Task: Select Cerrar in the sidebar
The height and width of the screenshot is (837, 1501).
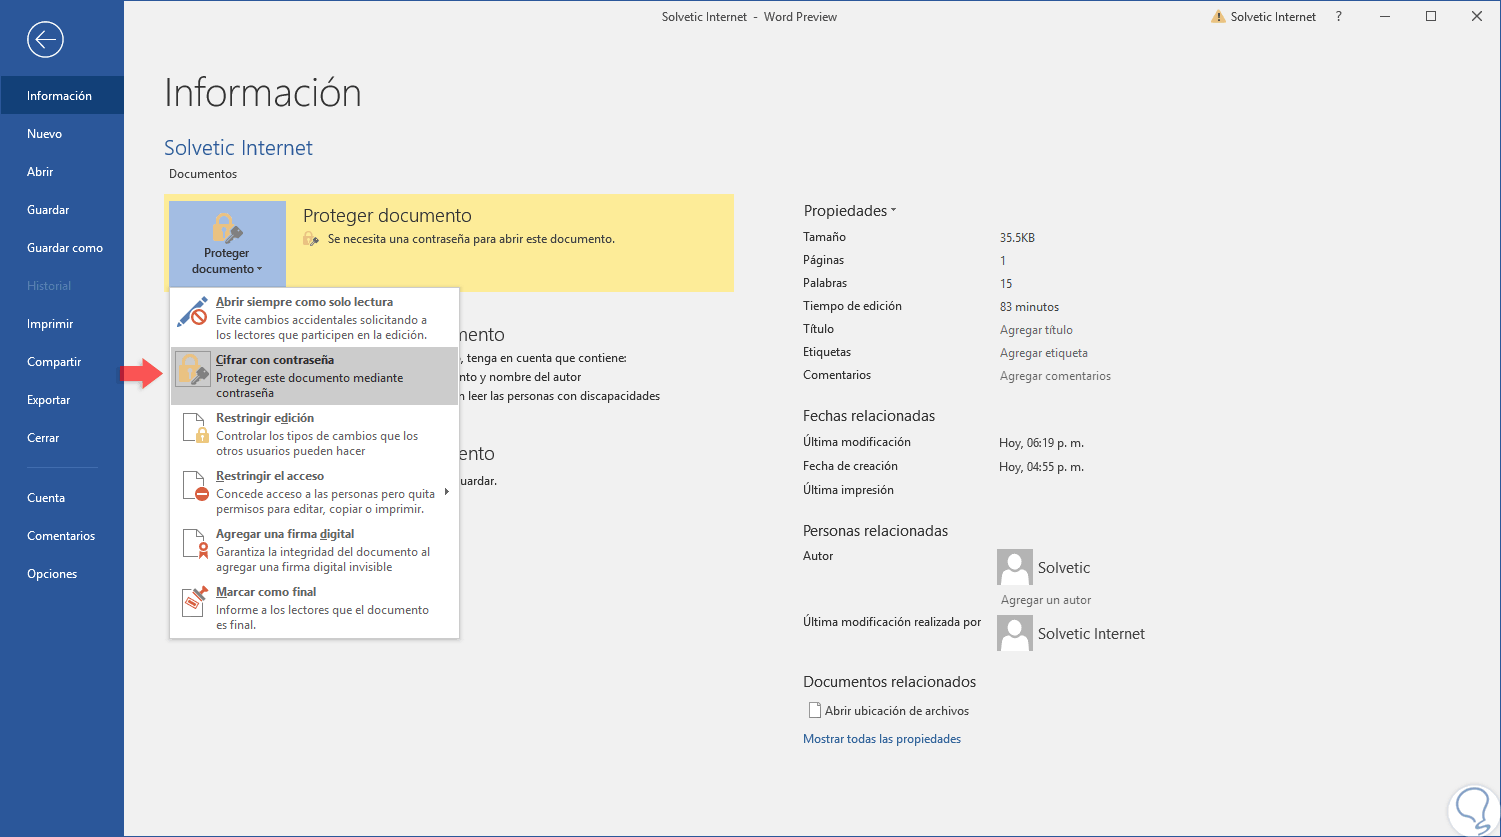Action: pos(62,438)
